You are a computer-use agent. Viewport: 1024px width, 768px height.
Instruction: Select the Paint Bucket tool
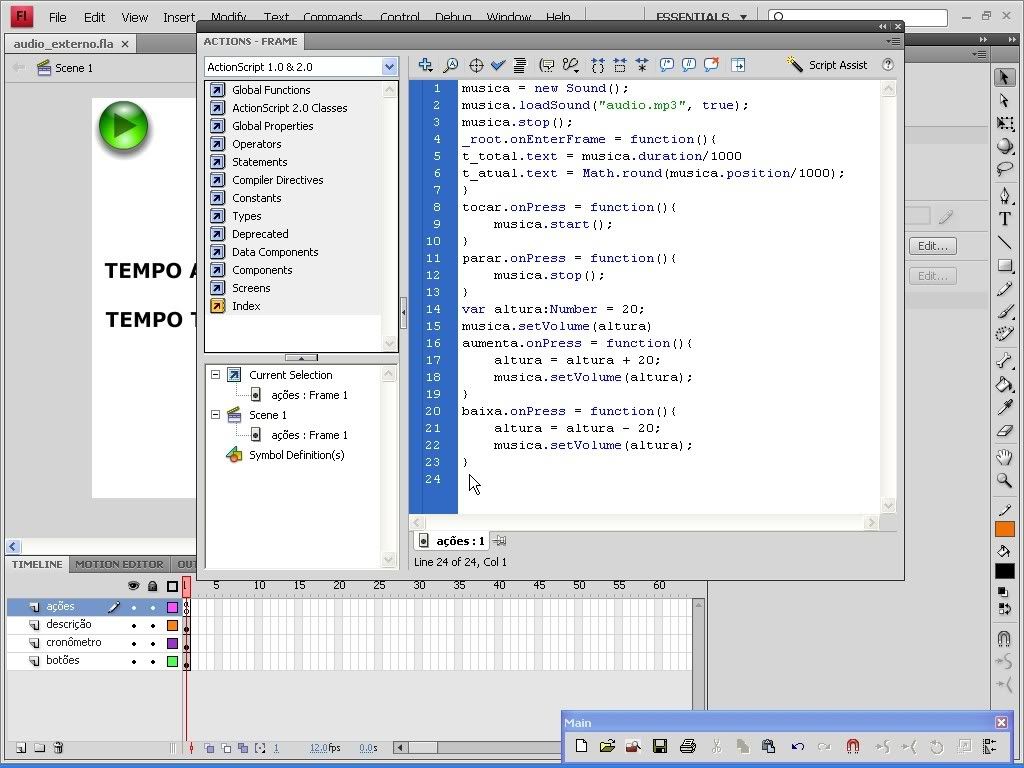[x=1005, y=385]
